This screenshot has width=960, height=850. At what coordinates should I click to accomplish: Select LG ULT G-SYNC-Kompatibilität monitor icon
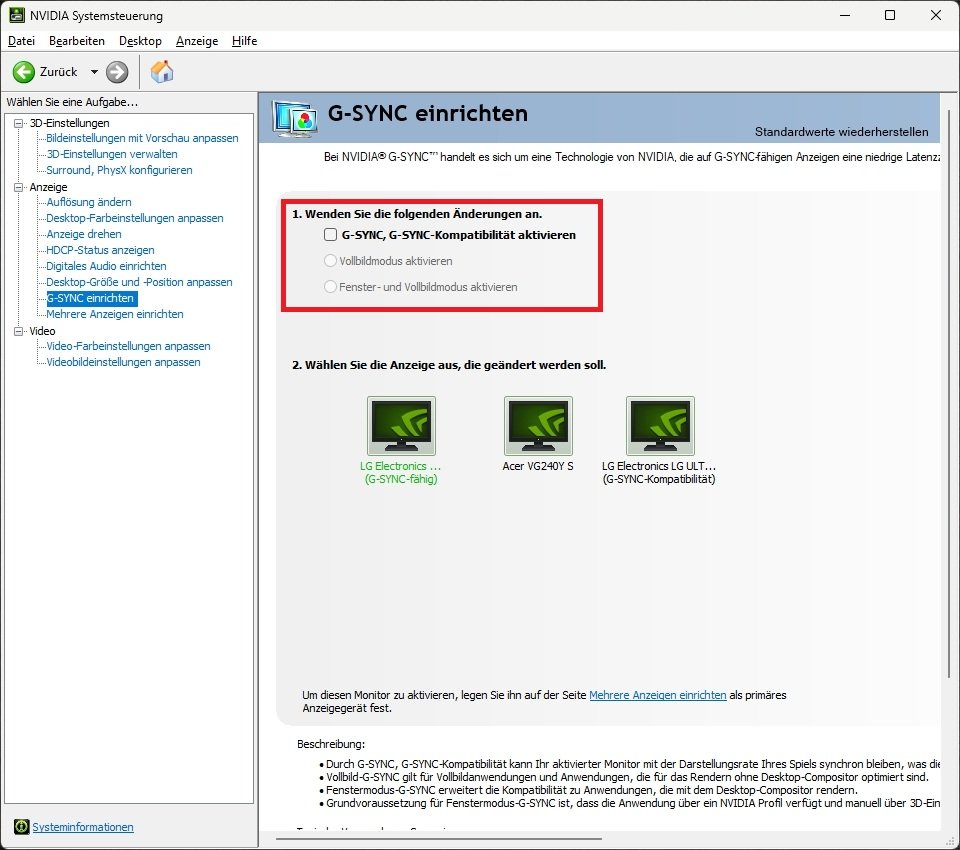point(660,426)
